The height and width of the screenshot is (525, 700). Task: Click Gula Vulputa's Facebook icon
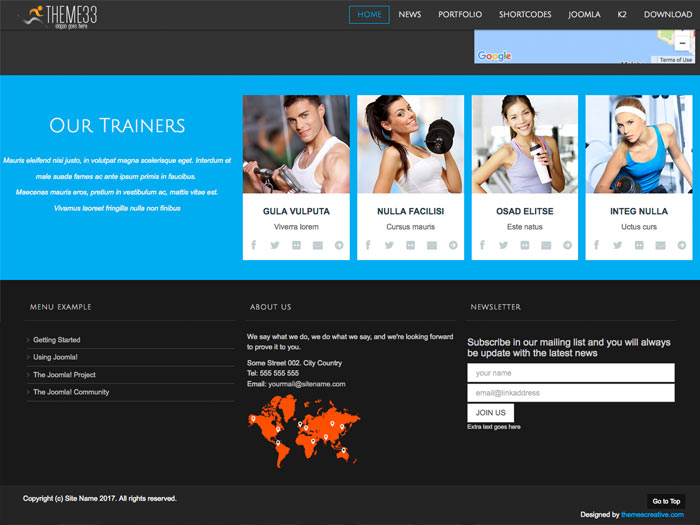(x=253, y=245)
